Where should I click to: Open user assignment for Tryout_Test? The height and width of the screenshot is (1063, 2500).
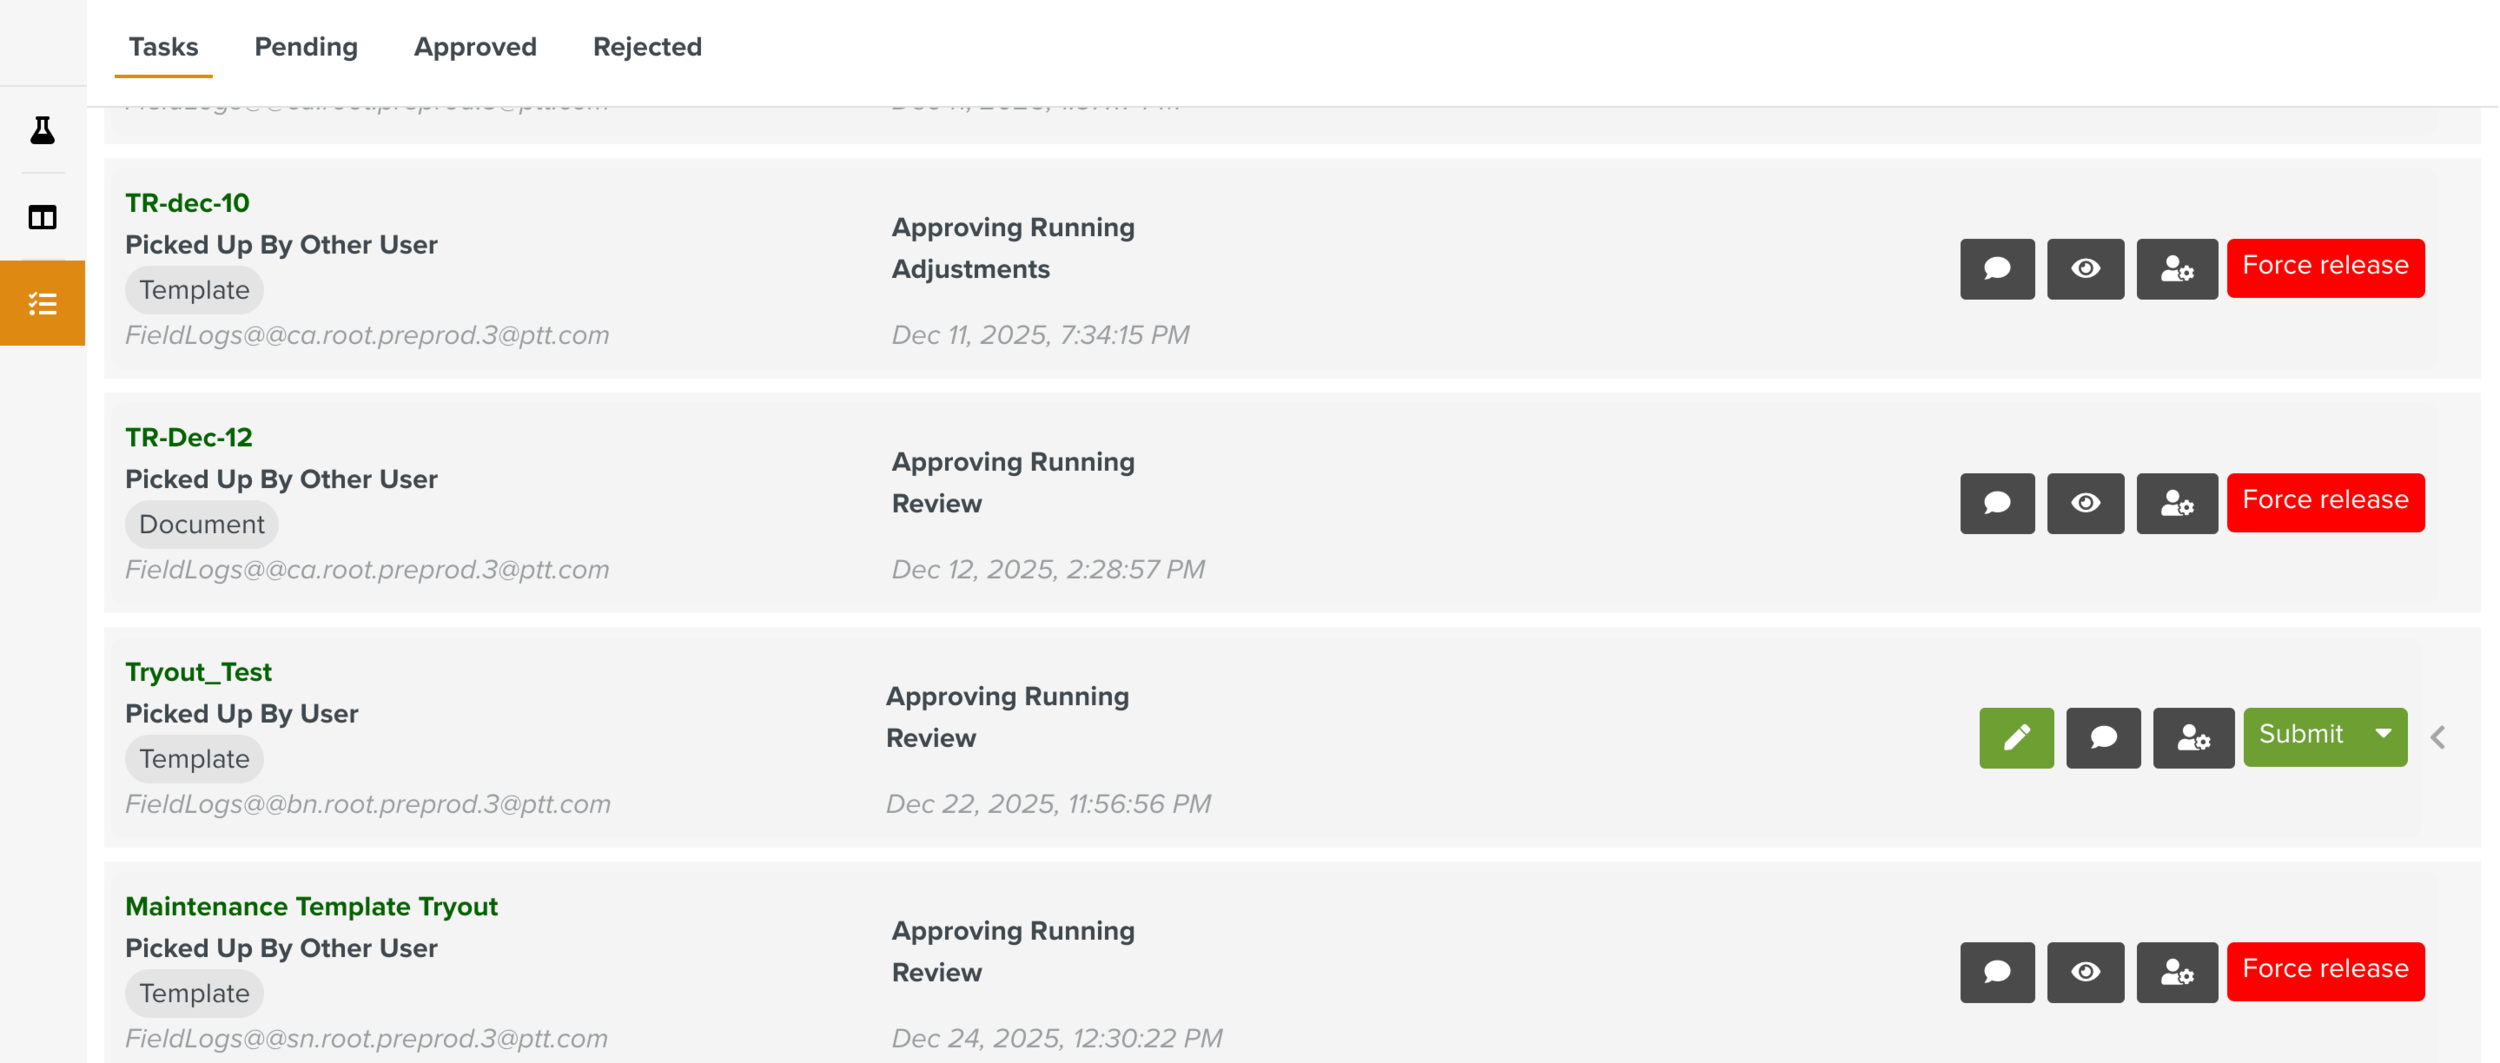2193,737
